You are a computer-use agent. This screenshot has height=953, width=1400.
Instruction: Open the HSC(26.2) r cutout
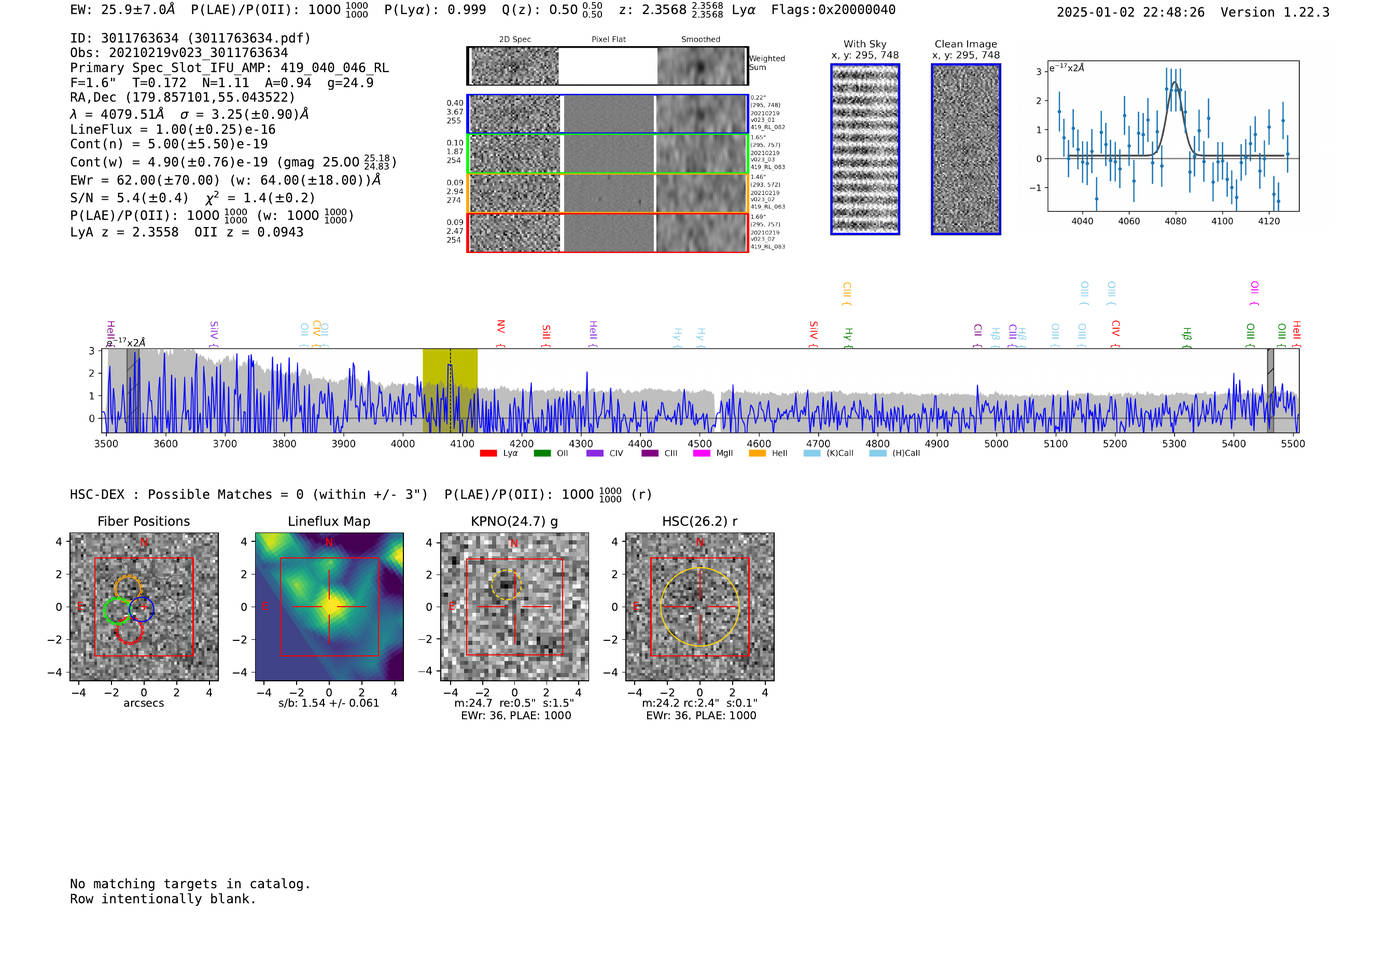[x=700, y=607]
